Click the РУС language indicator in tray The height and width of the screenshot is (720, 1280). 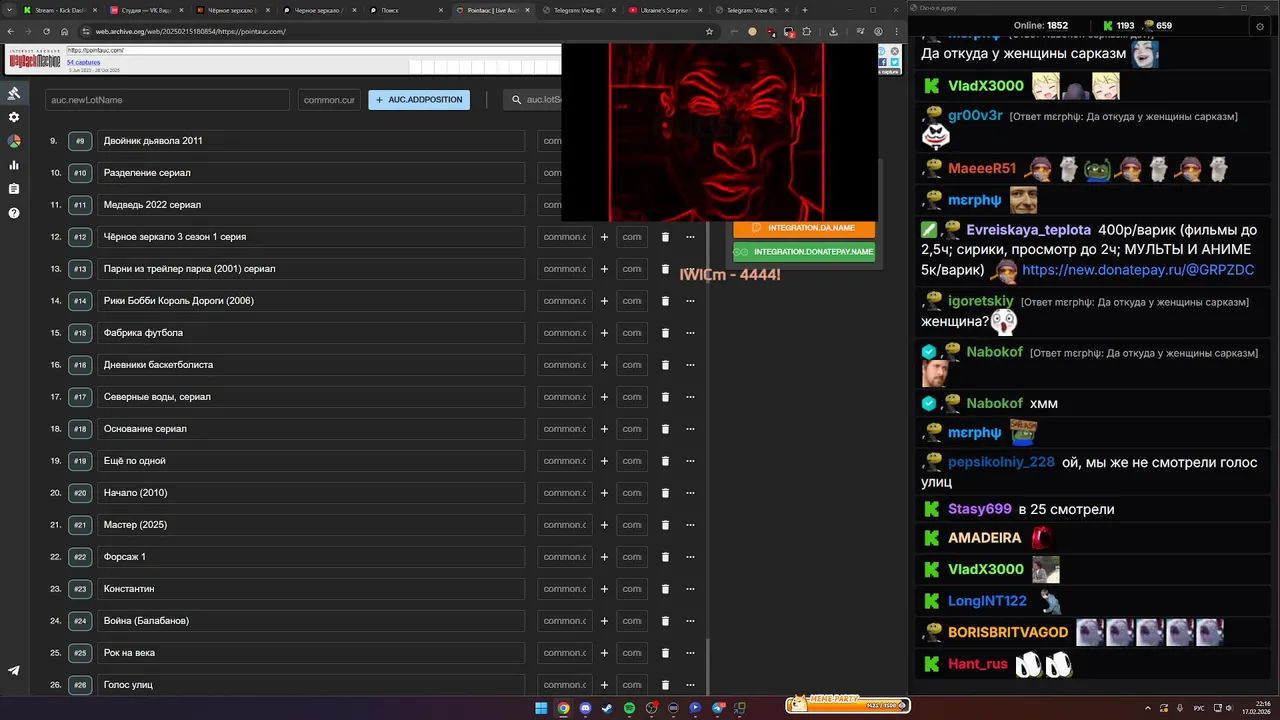pos(1199,708)
